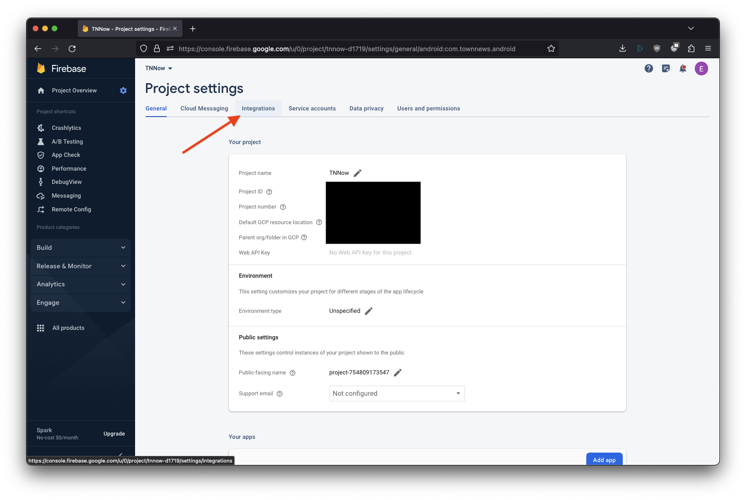The height and width of the screenshot is (500, 746).
Task: Edit the project name pencil icon
Action: click(x=358, y=173)
